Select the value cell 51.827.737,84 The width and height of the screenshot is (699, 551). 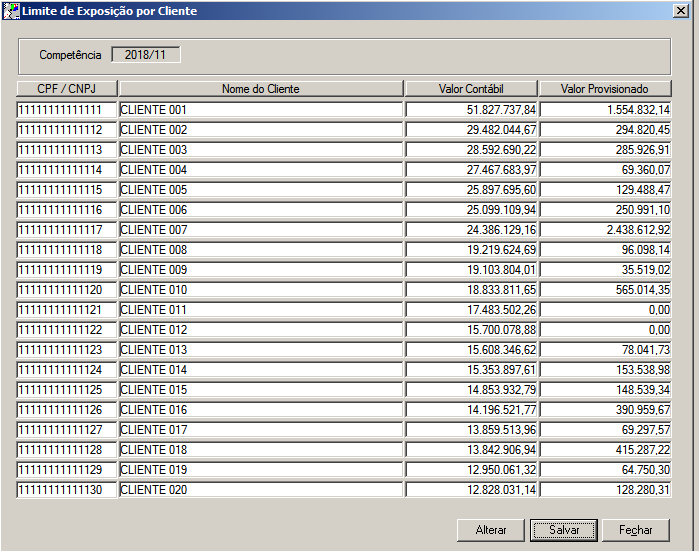[x=471, y=110]
